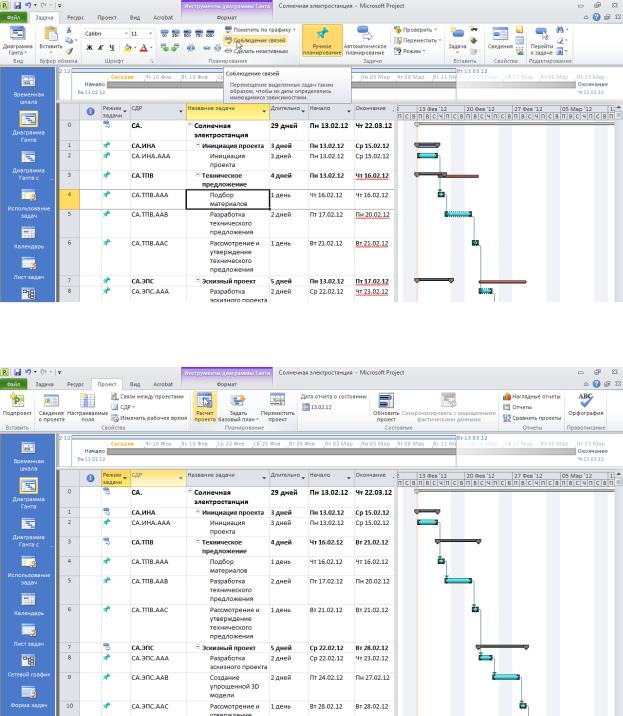Click Соблюдение связей in the upper ribbon
The width and height of the screenshot is (623, 716).
256,40
